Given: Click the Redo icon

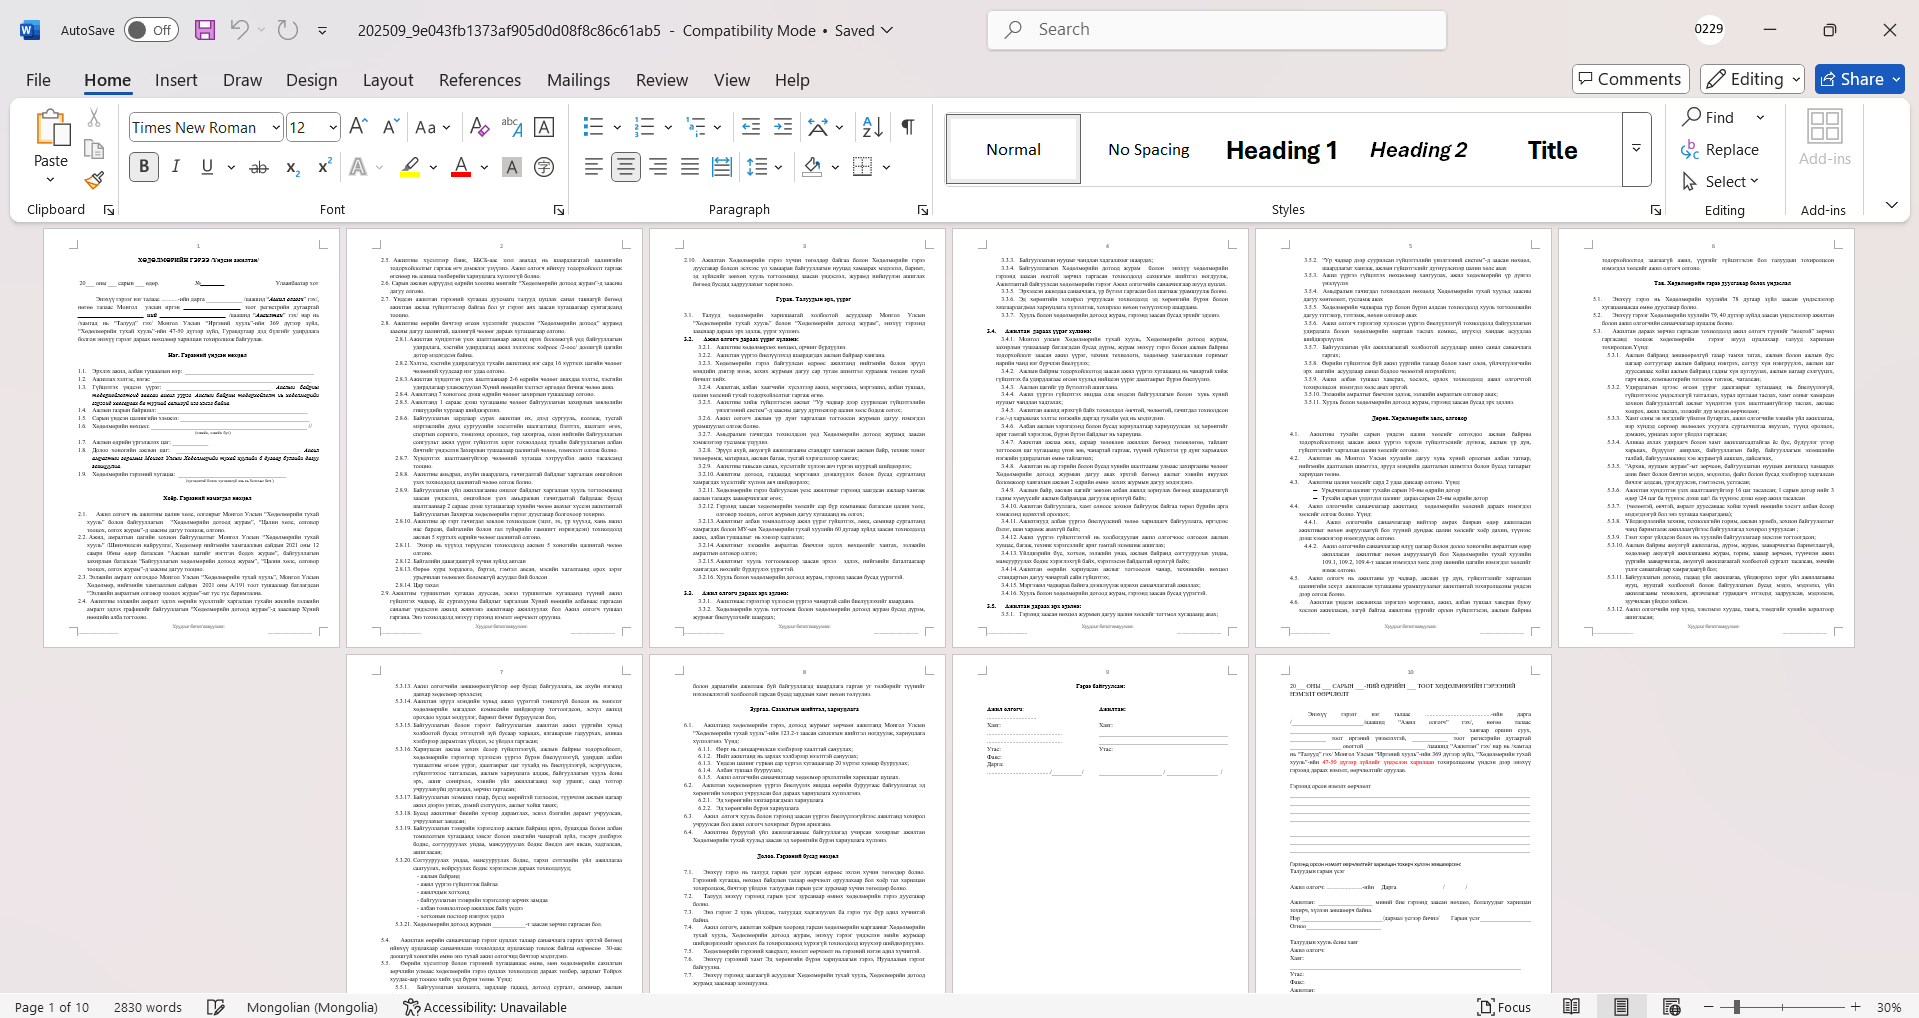Looking at the screenshot, I should 288,30.
